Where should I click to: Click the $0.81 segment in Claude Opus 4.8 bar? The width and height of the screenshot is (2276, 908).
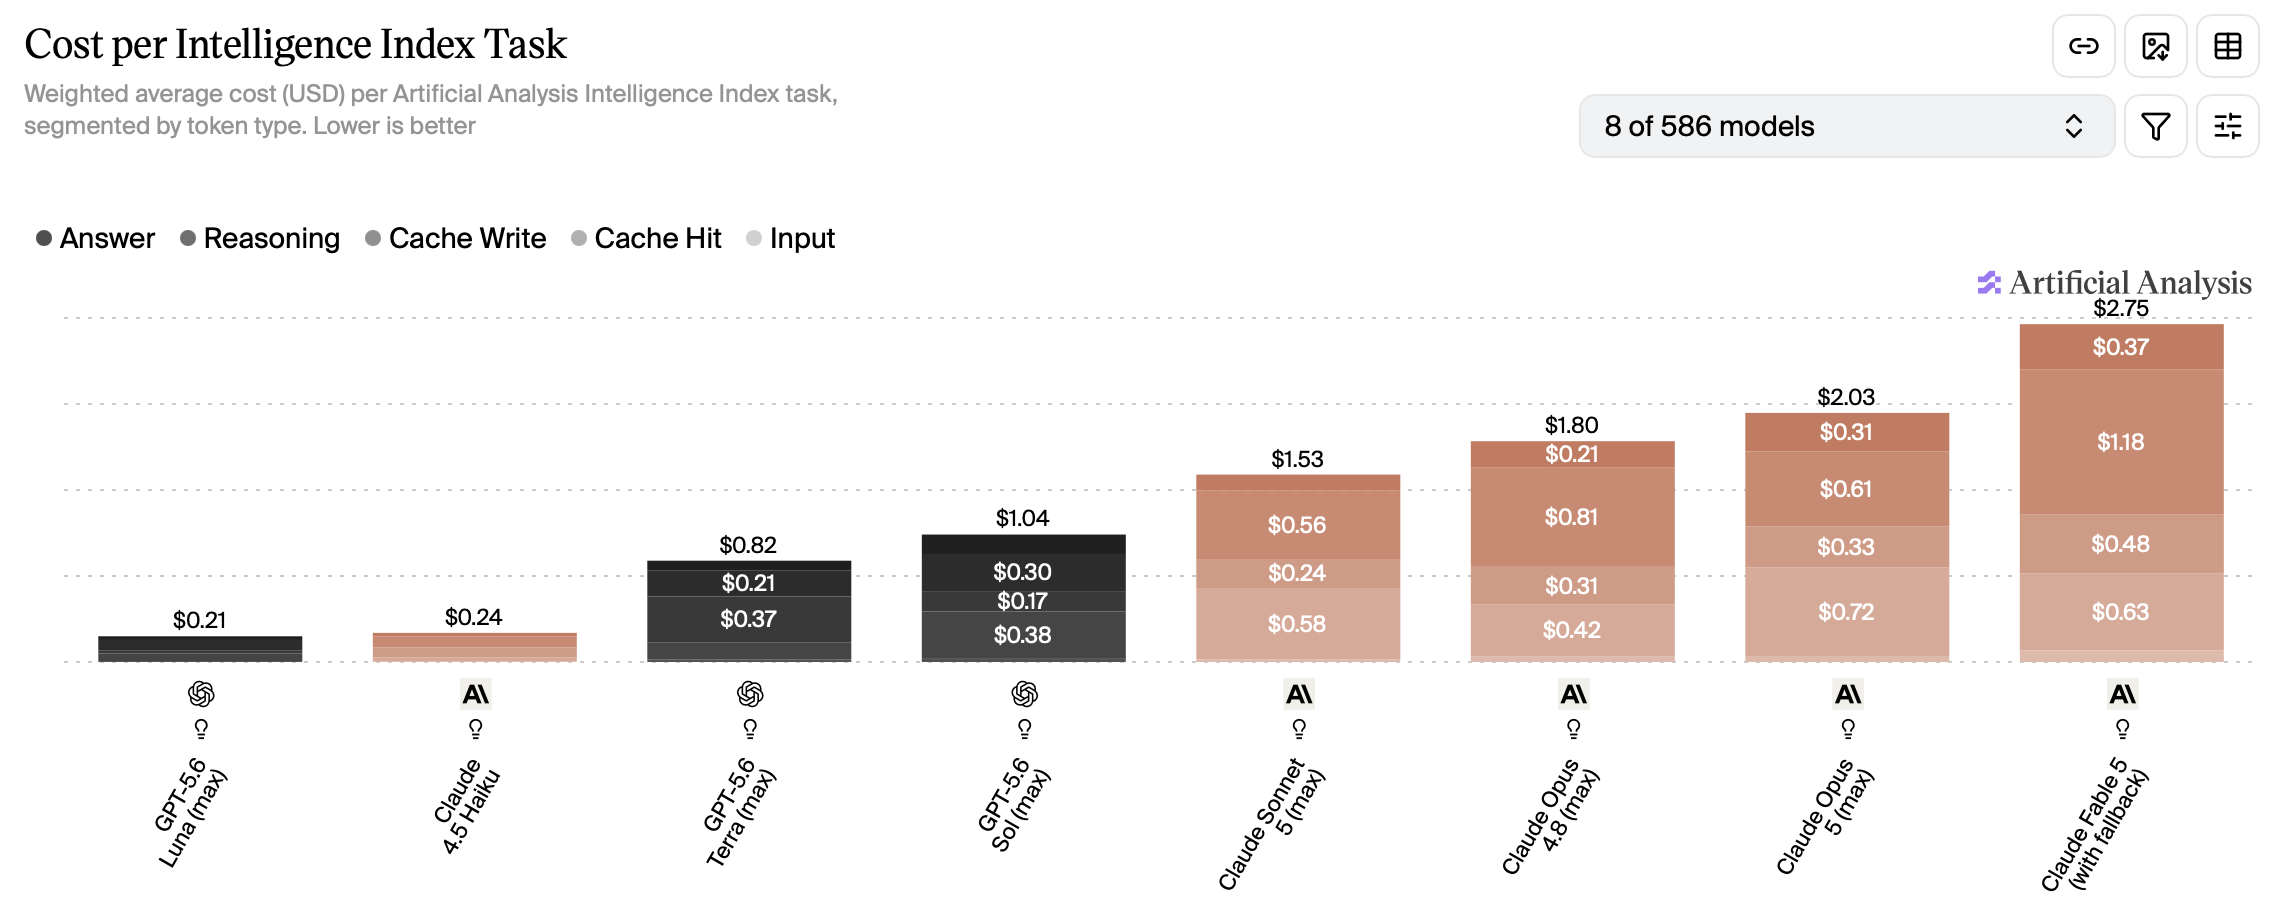point(1572,517)
